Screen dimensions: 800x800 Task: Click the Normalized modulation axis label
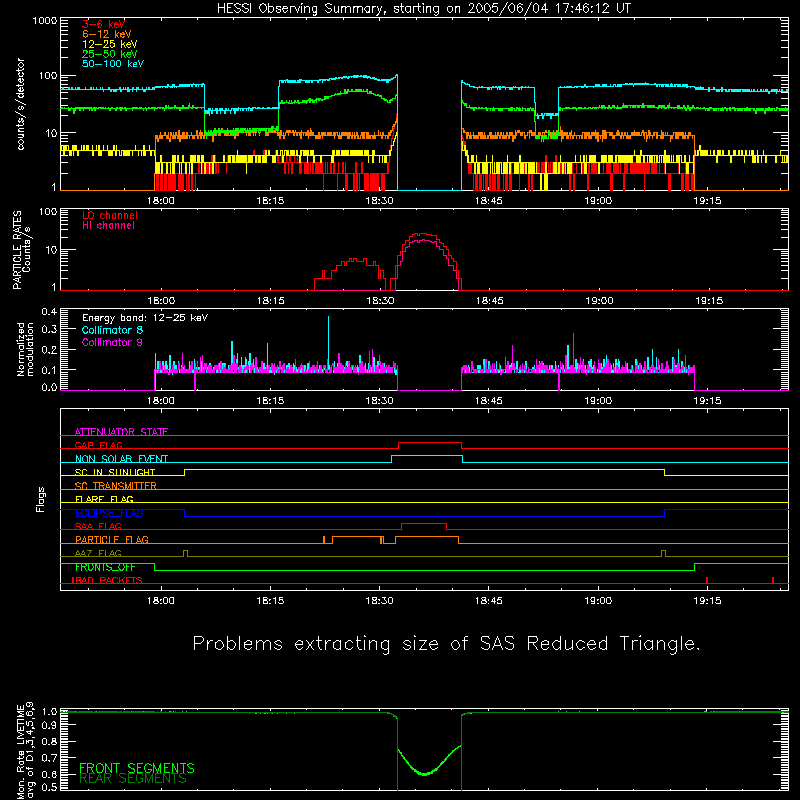(26, 349)
